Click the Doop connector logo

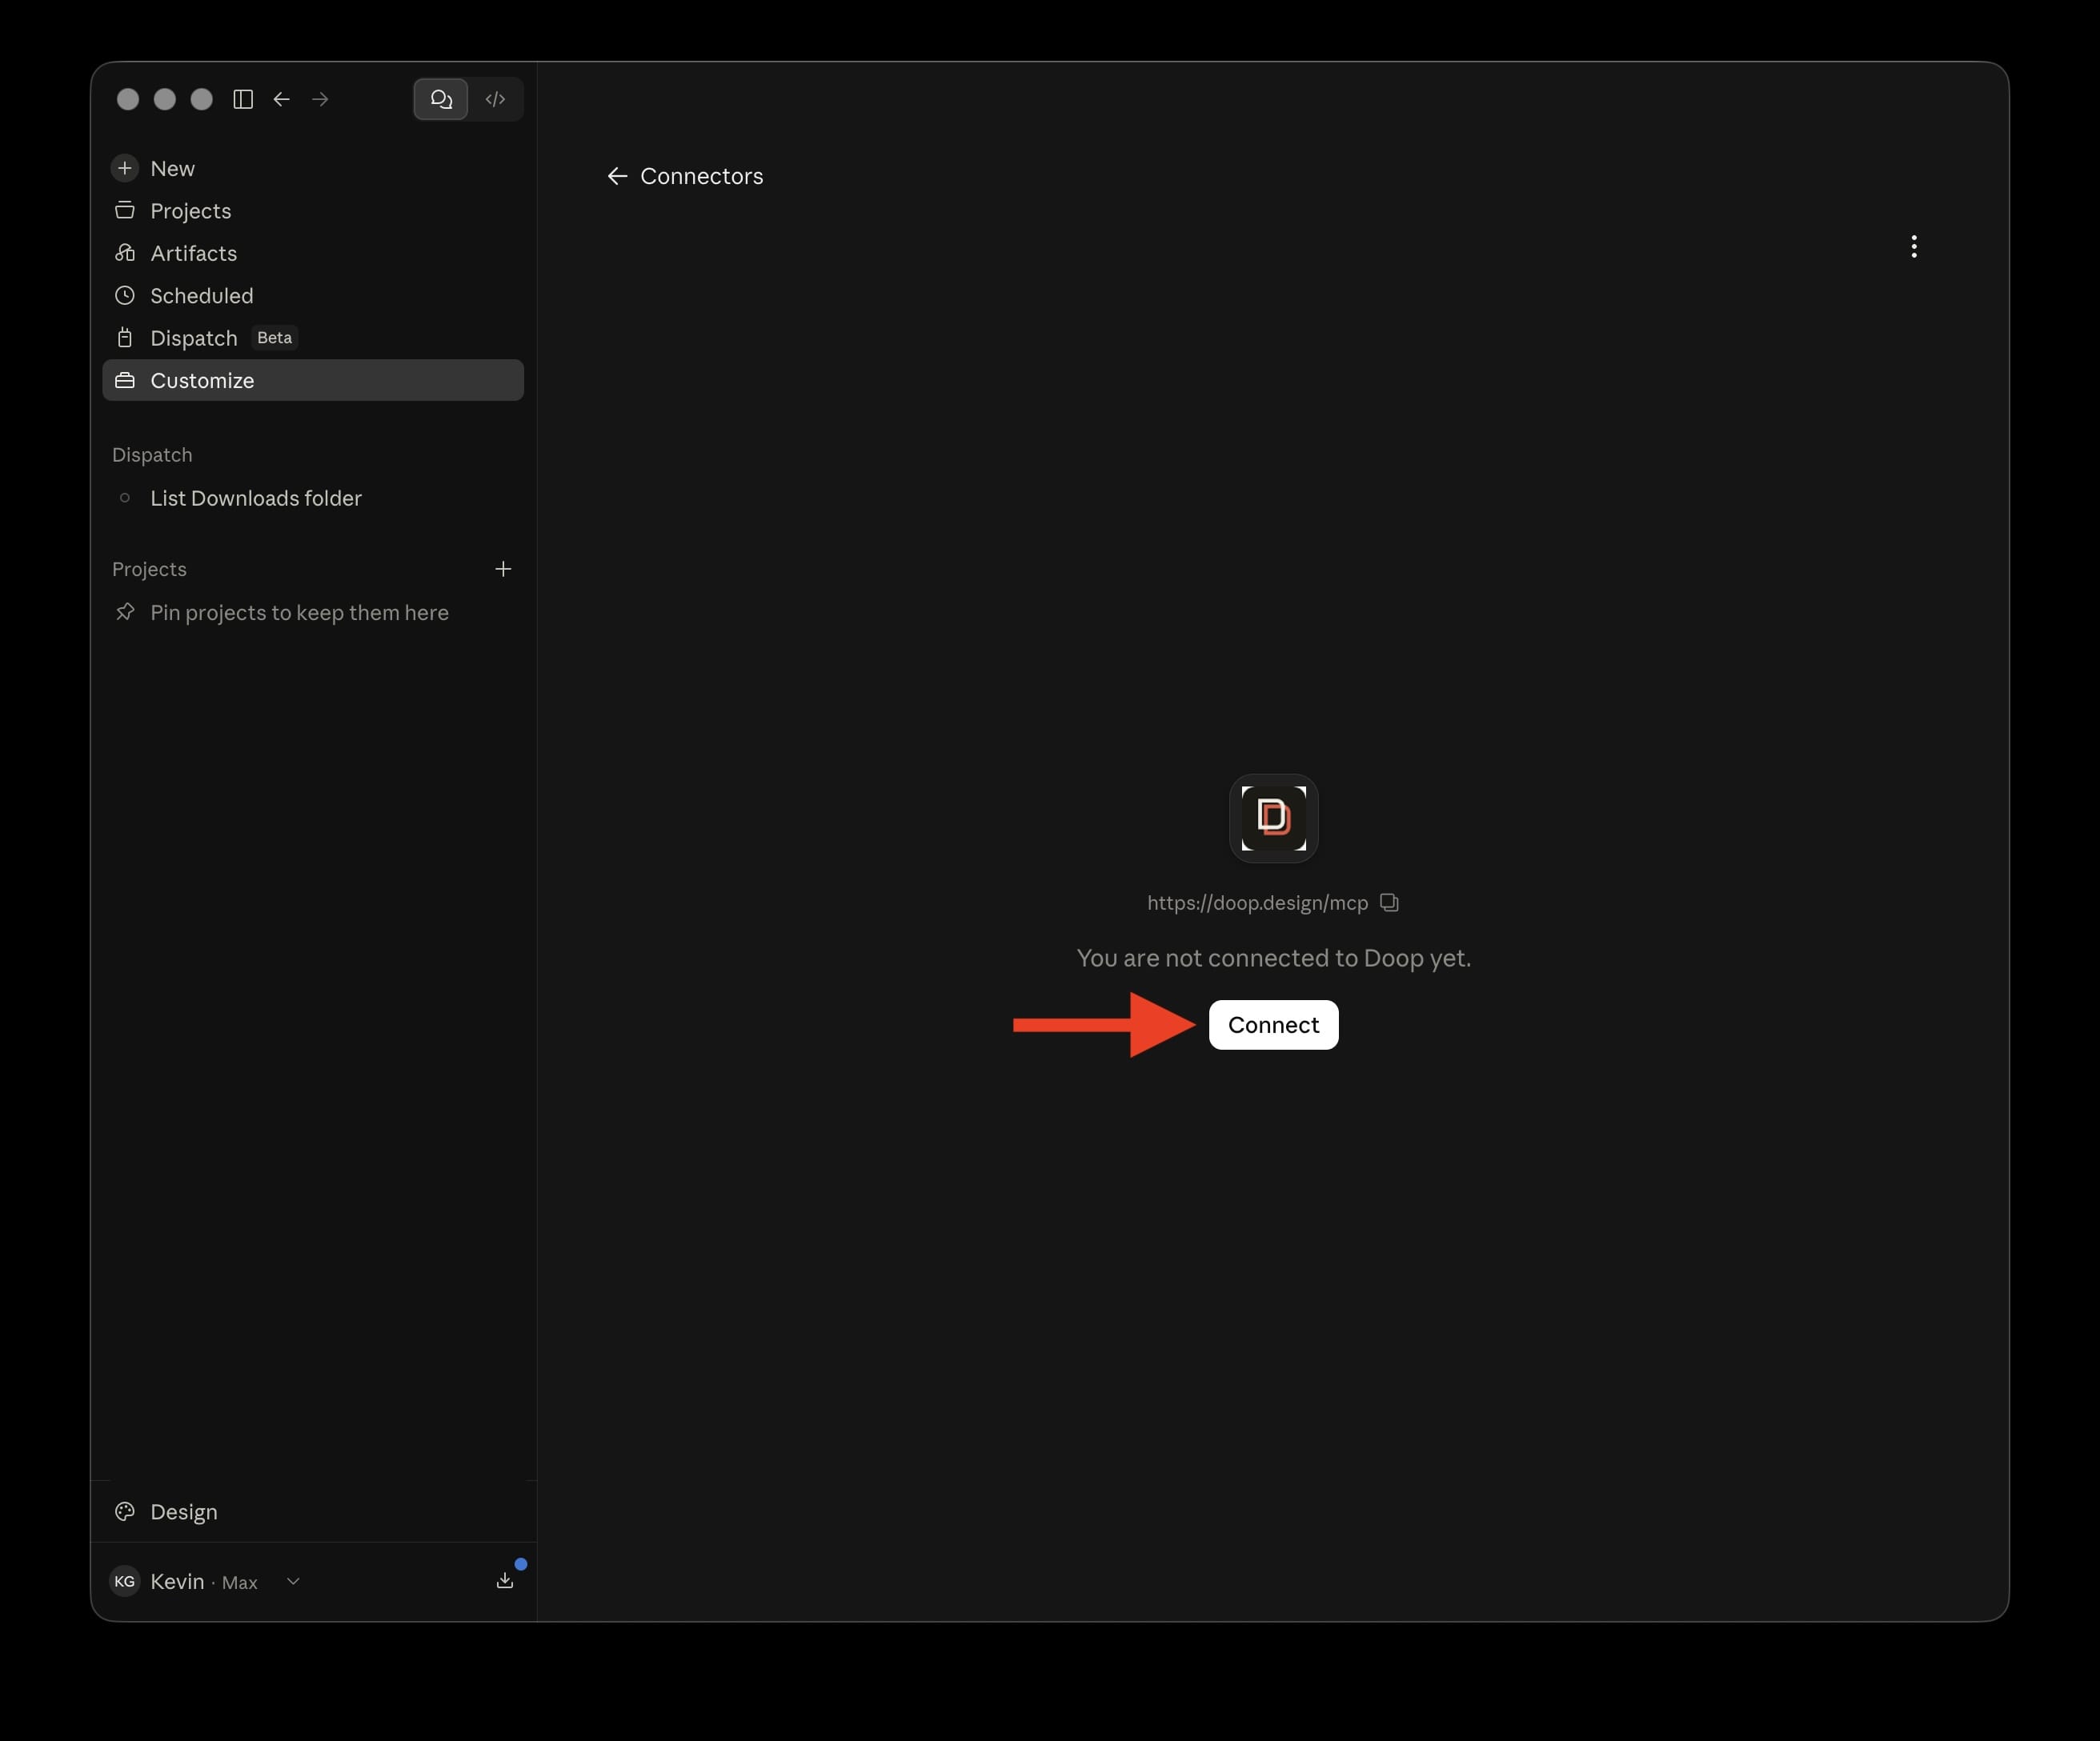(1273, 818)
